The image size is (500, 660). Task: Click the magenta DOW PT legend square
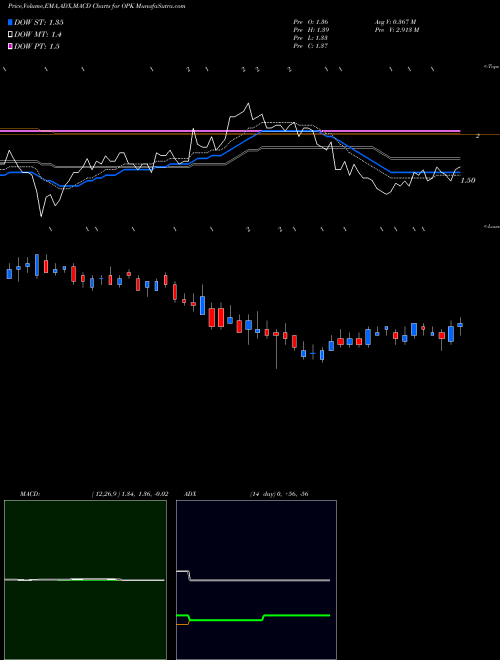click(10, 46)
